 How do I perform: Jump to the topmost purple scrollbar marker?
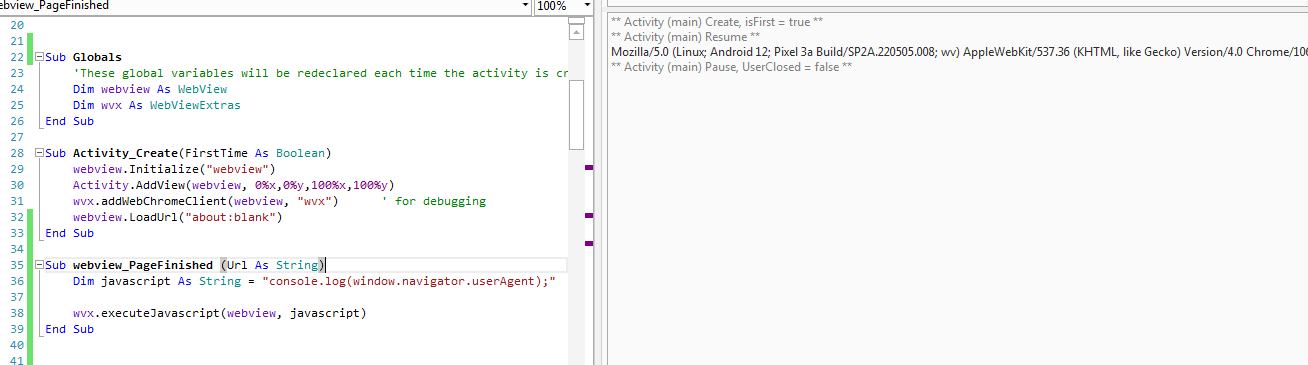pos(589,167)
